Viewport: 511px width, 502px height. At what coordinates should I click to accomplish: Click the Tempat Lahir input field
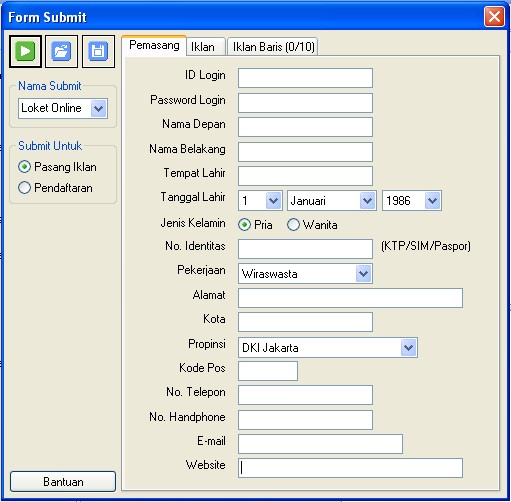tap(305, 176)
